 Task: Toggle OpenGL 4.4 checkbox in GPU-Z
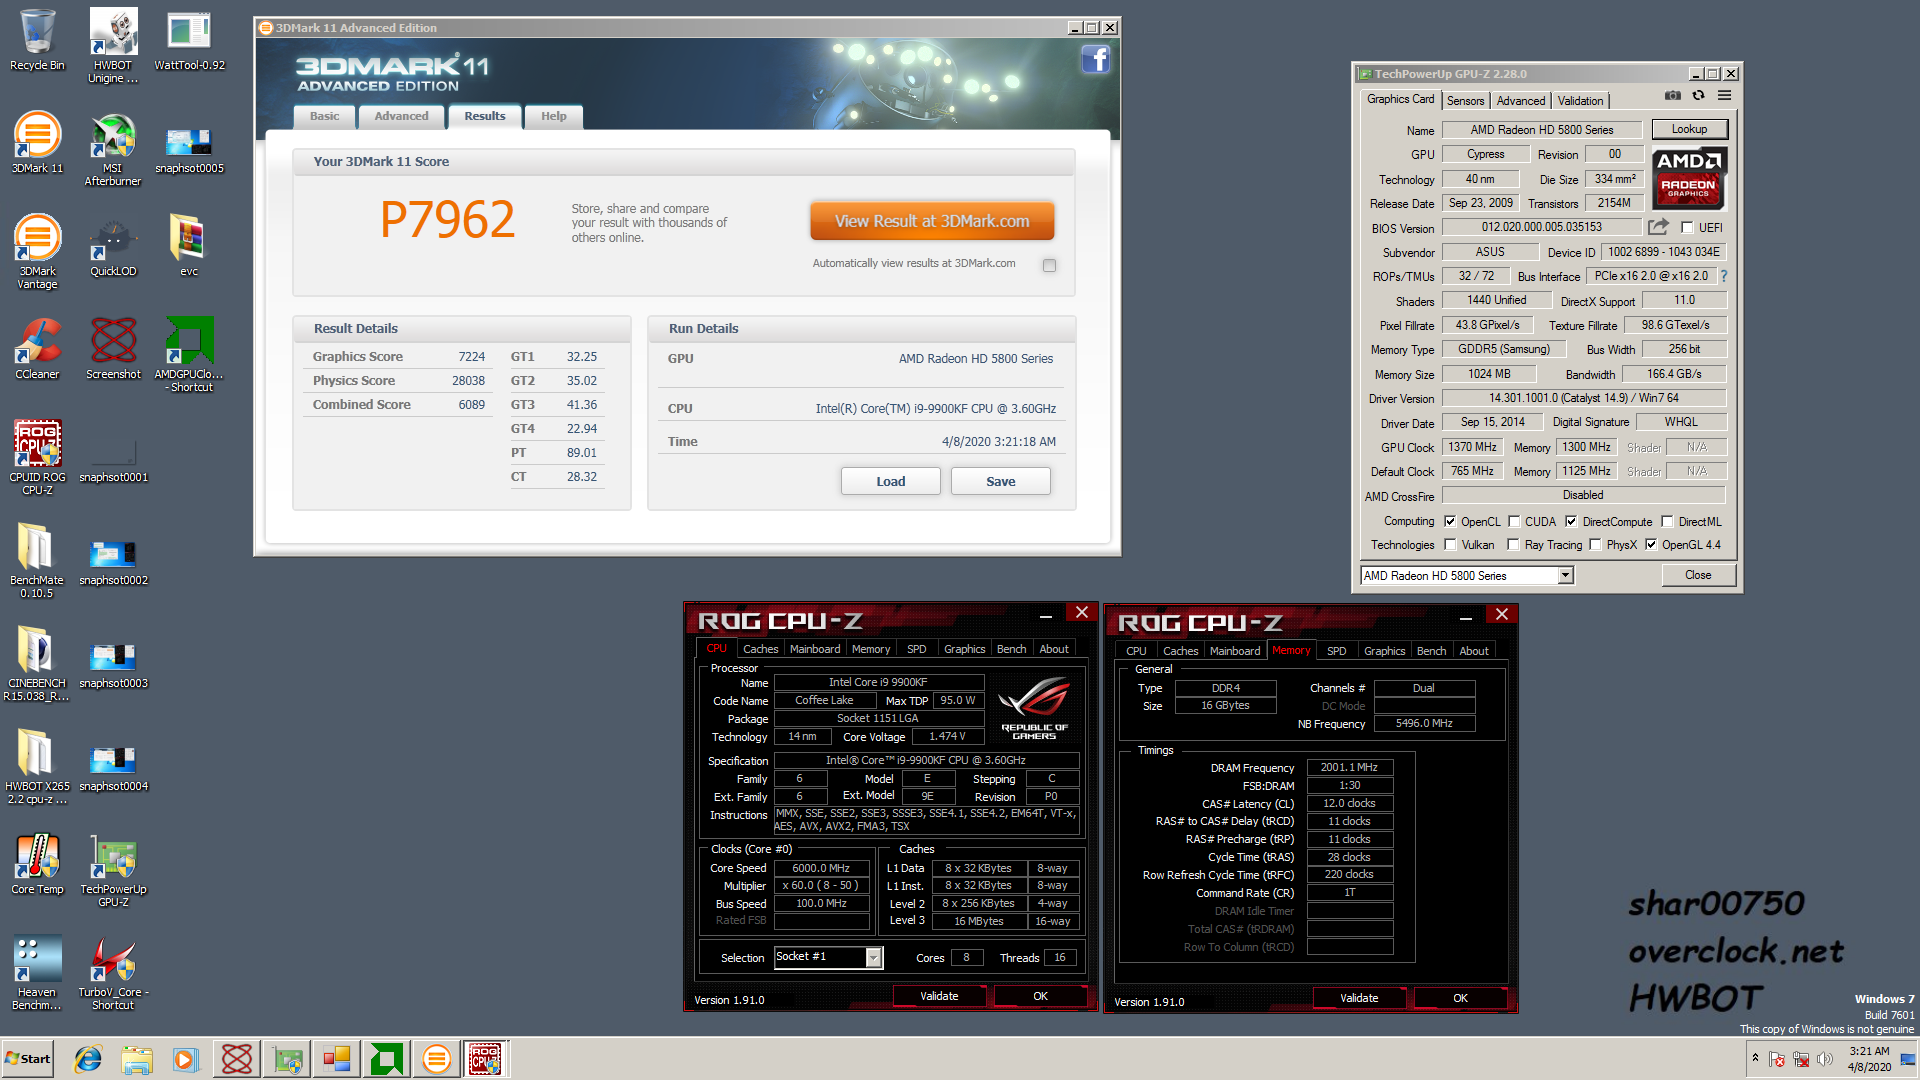point(1651,545)
